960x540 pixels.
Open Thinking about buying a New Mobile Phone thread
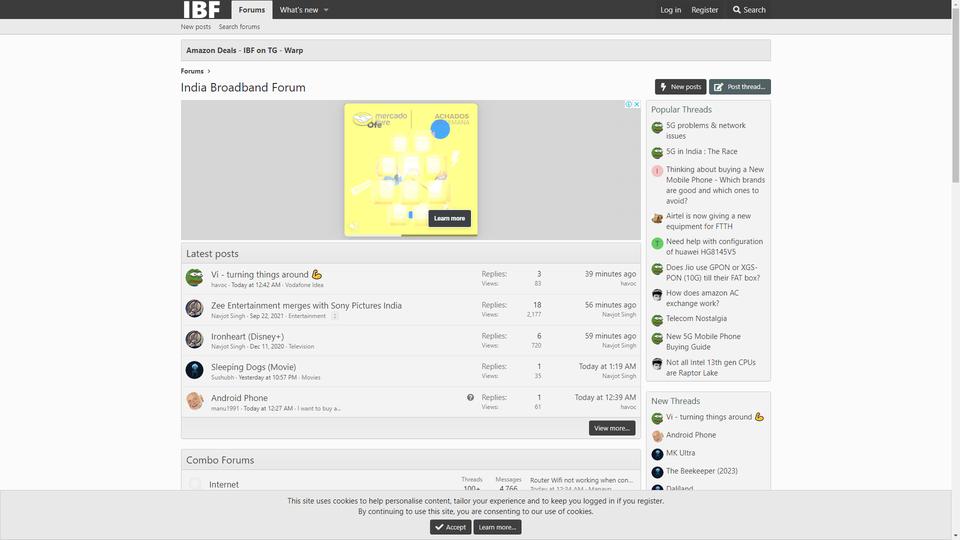[x=715, y=185]
